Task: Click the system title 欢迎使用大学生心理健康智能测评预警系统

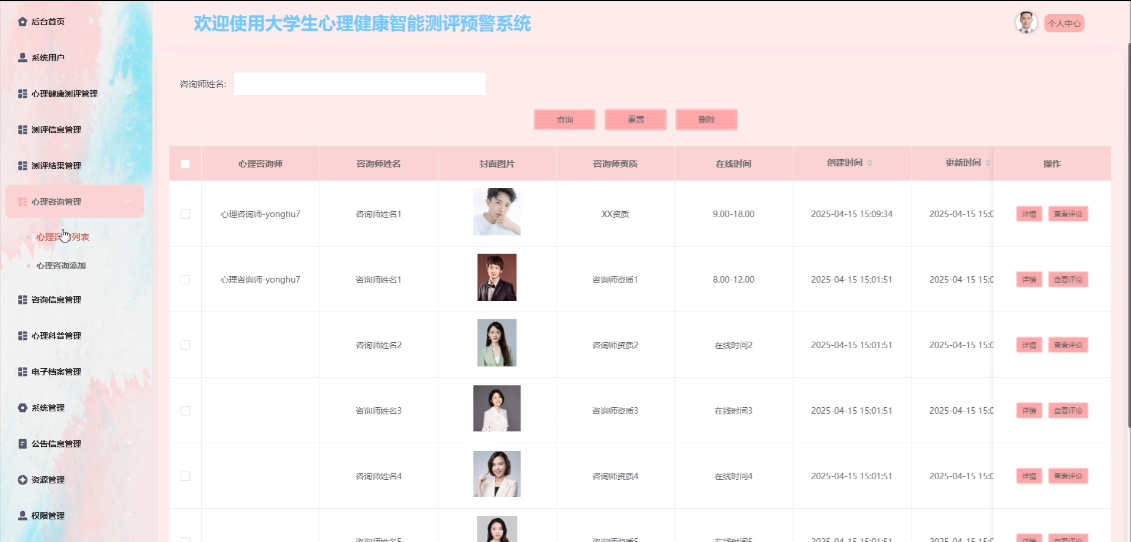Action: point(362,24)
